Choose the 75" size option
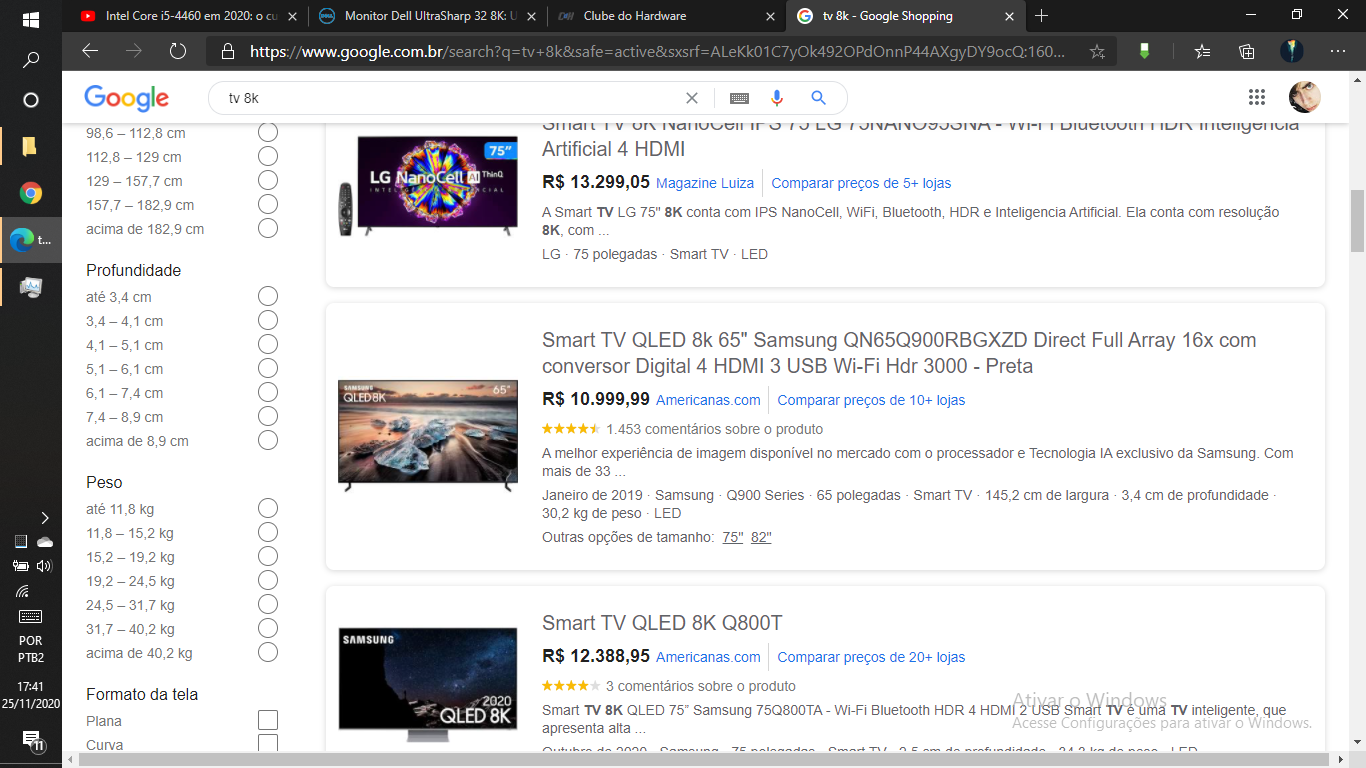Viewport: 1366px width, 768px height. click(733, 537)
